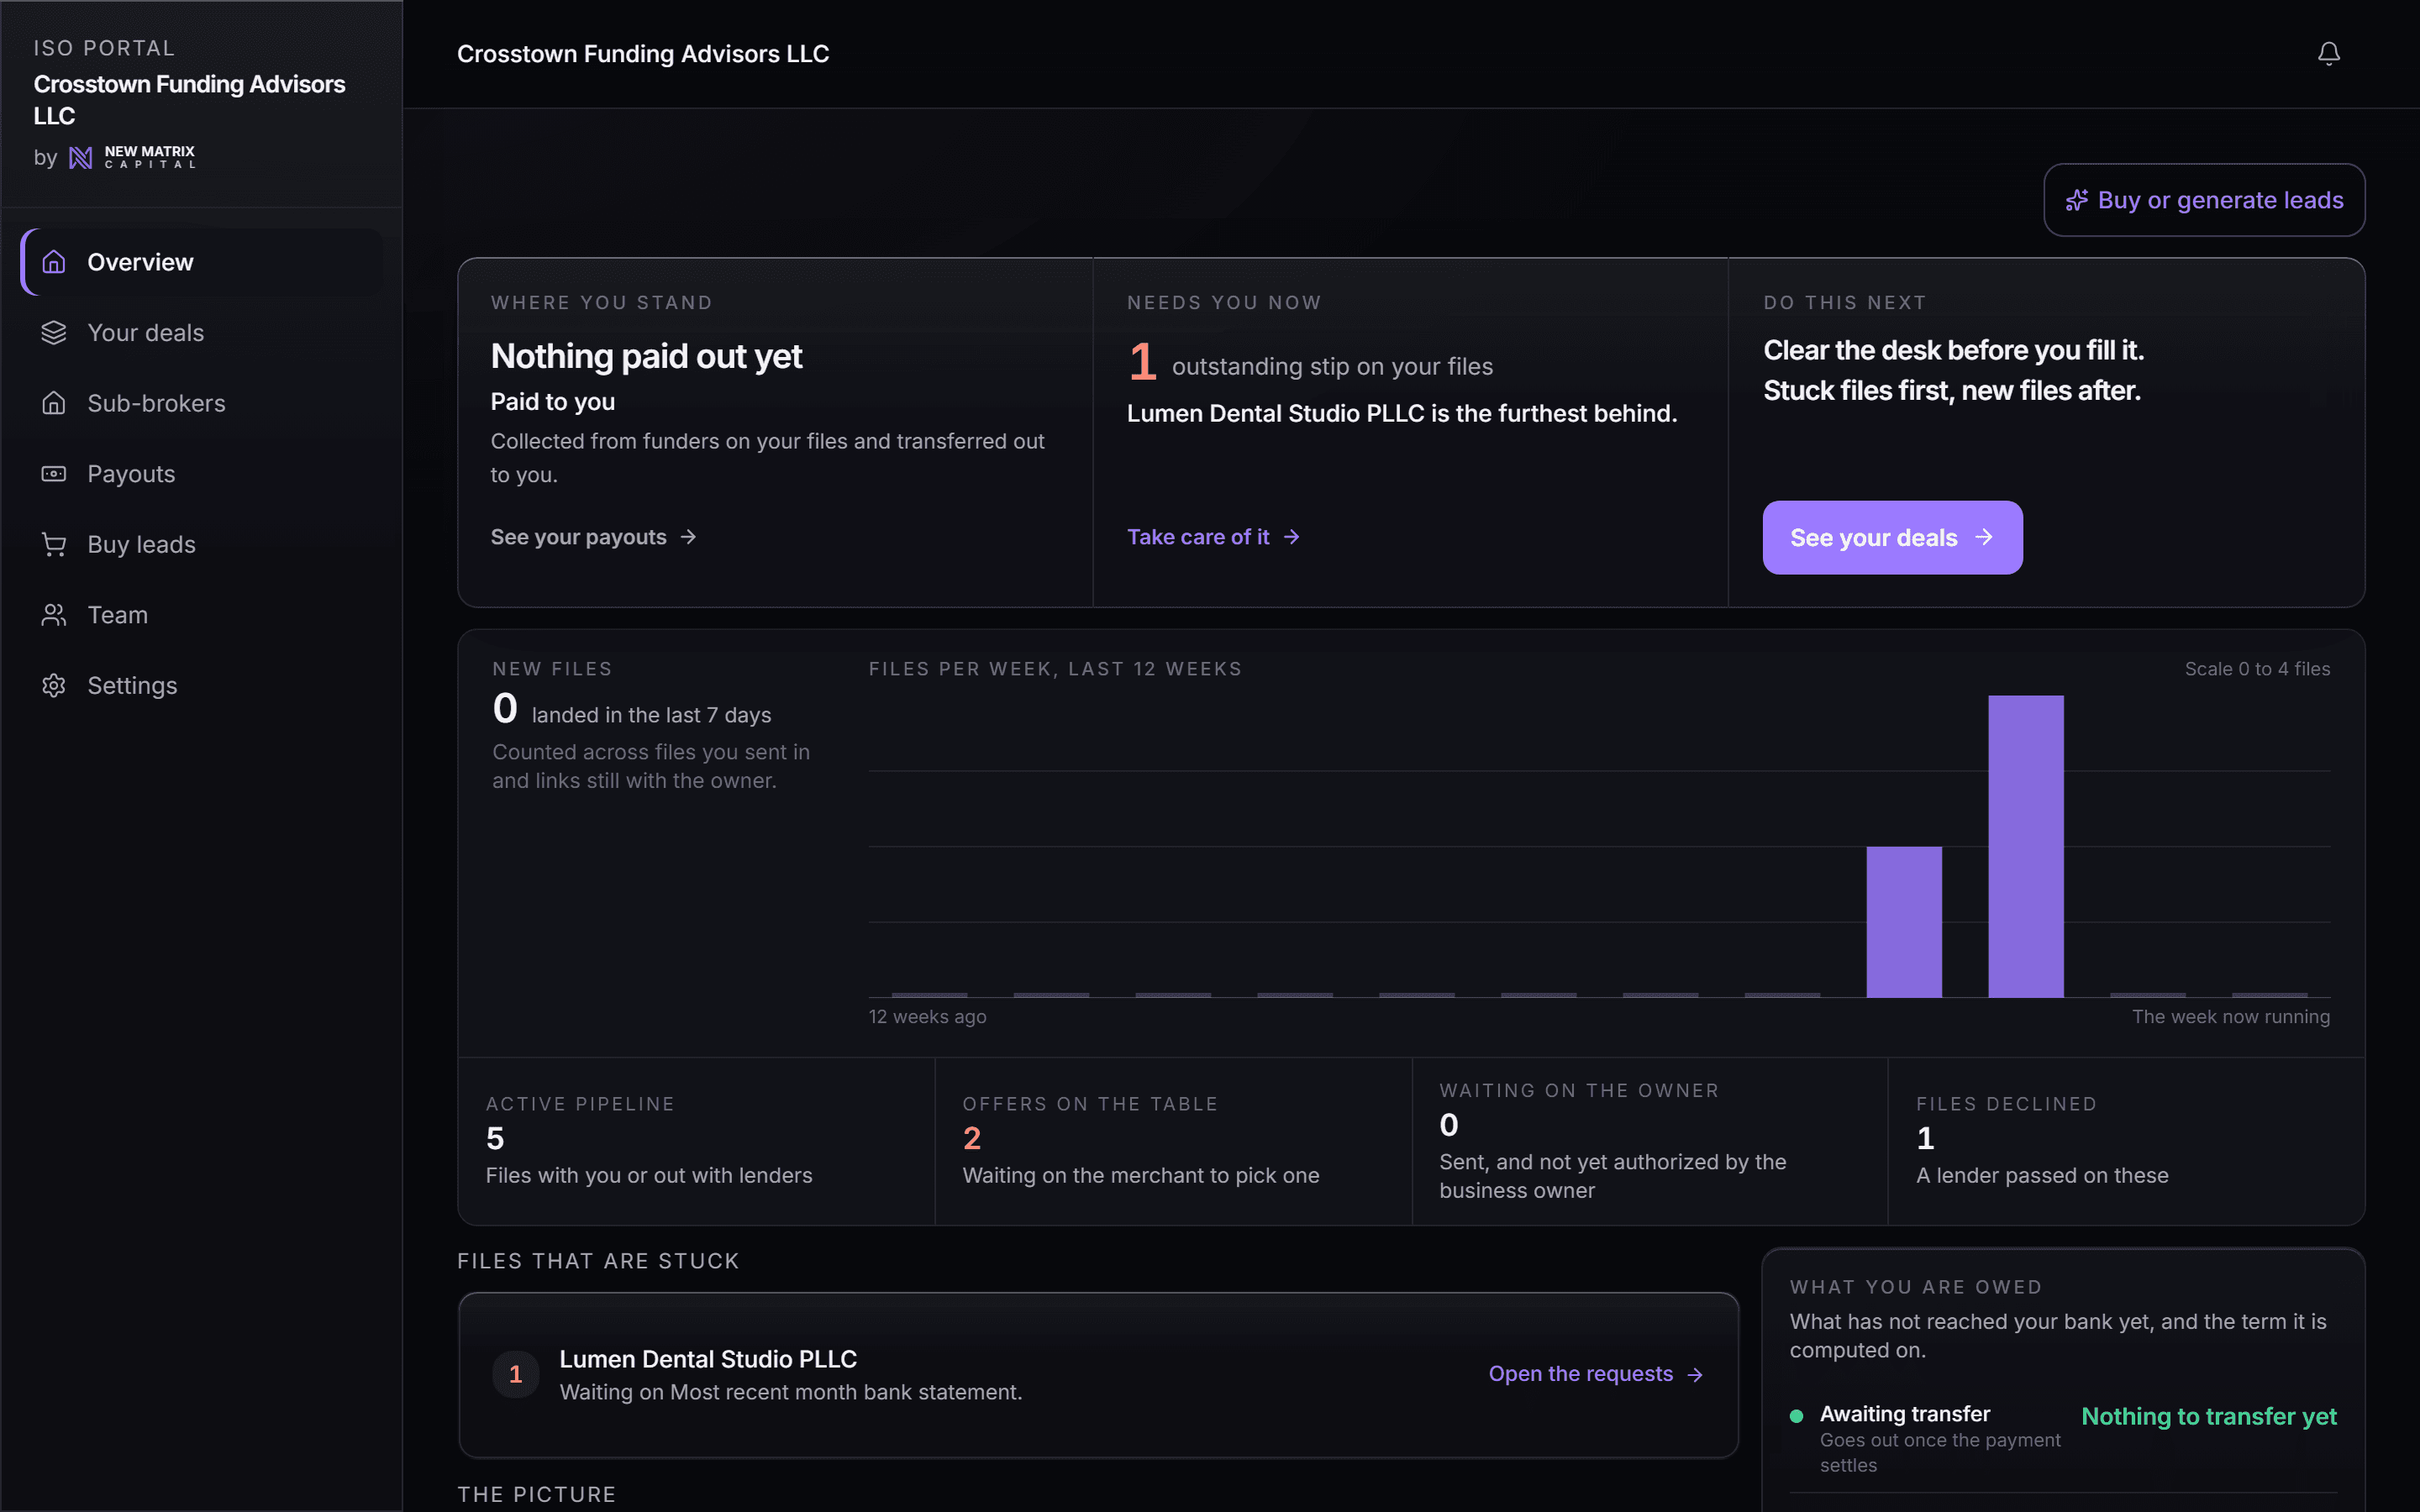Click "Waiting on Most recent month bank statement"

(790, 1392)
